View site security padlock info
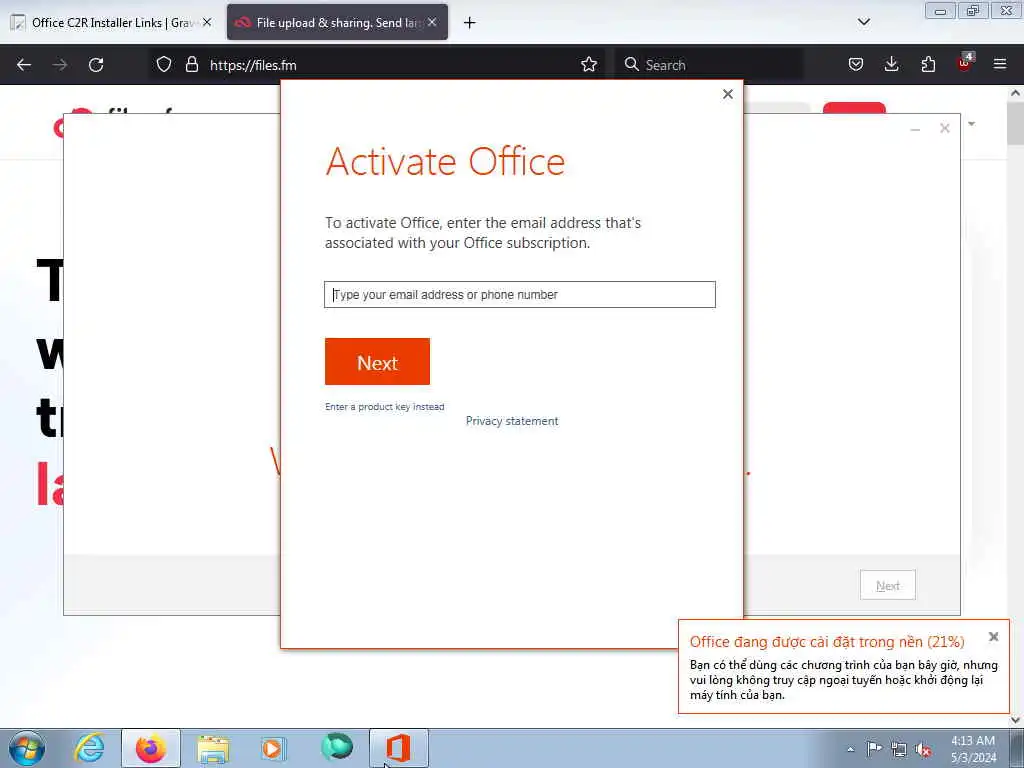 [191, 65]
